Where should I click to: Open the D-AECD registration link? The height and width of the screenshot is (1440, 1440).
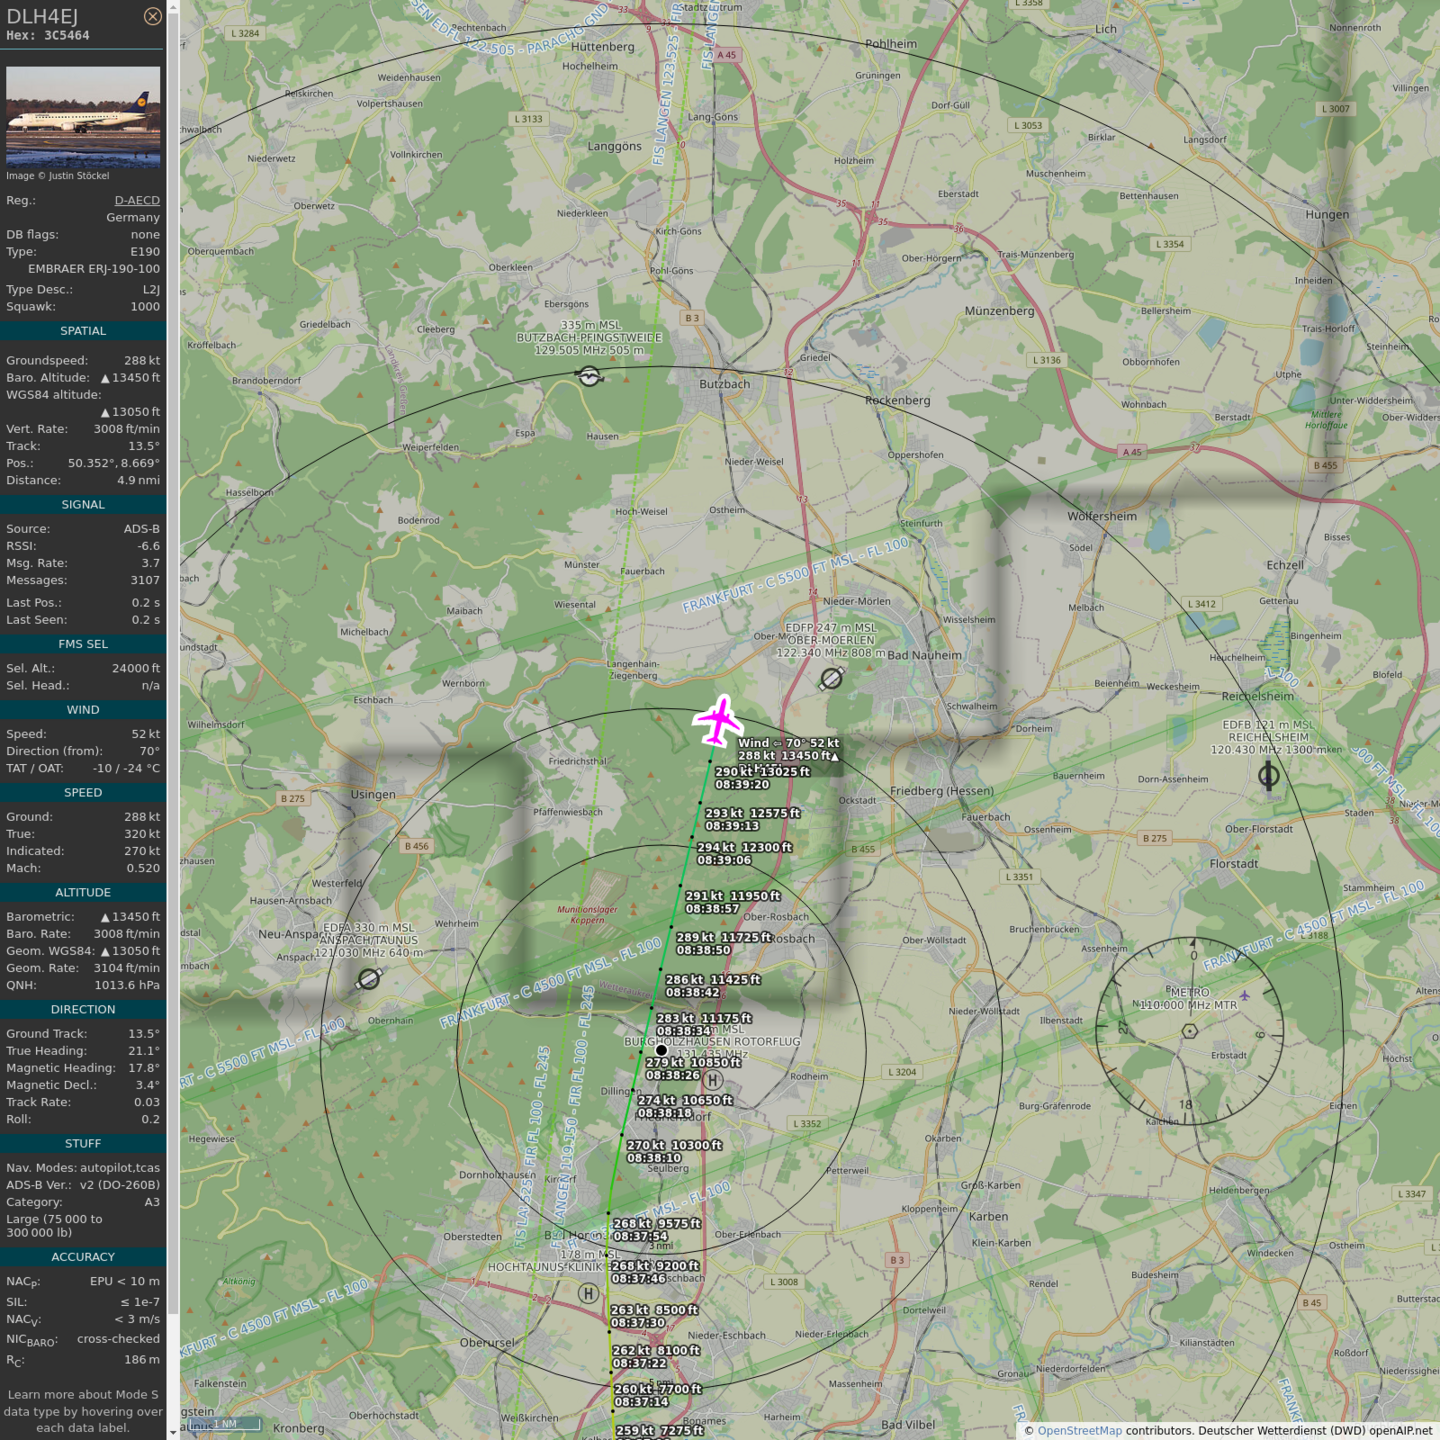137,200
